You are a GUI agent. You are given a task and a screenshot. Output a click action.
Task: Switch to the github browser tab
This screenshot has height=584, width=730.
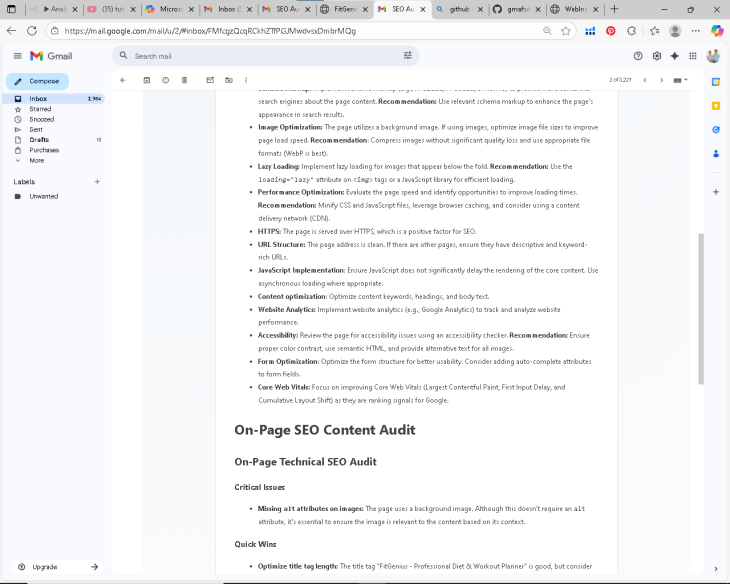[461, 9]
